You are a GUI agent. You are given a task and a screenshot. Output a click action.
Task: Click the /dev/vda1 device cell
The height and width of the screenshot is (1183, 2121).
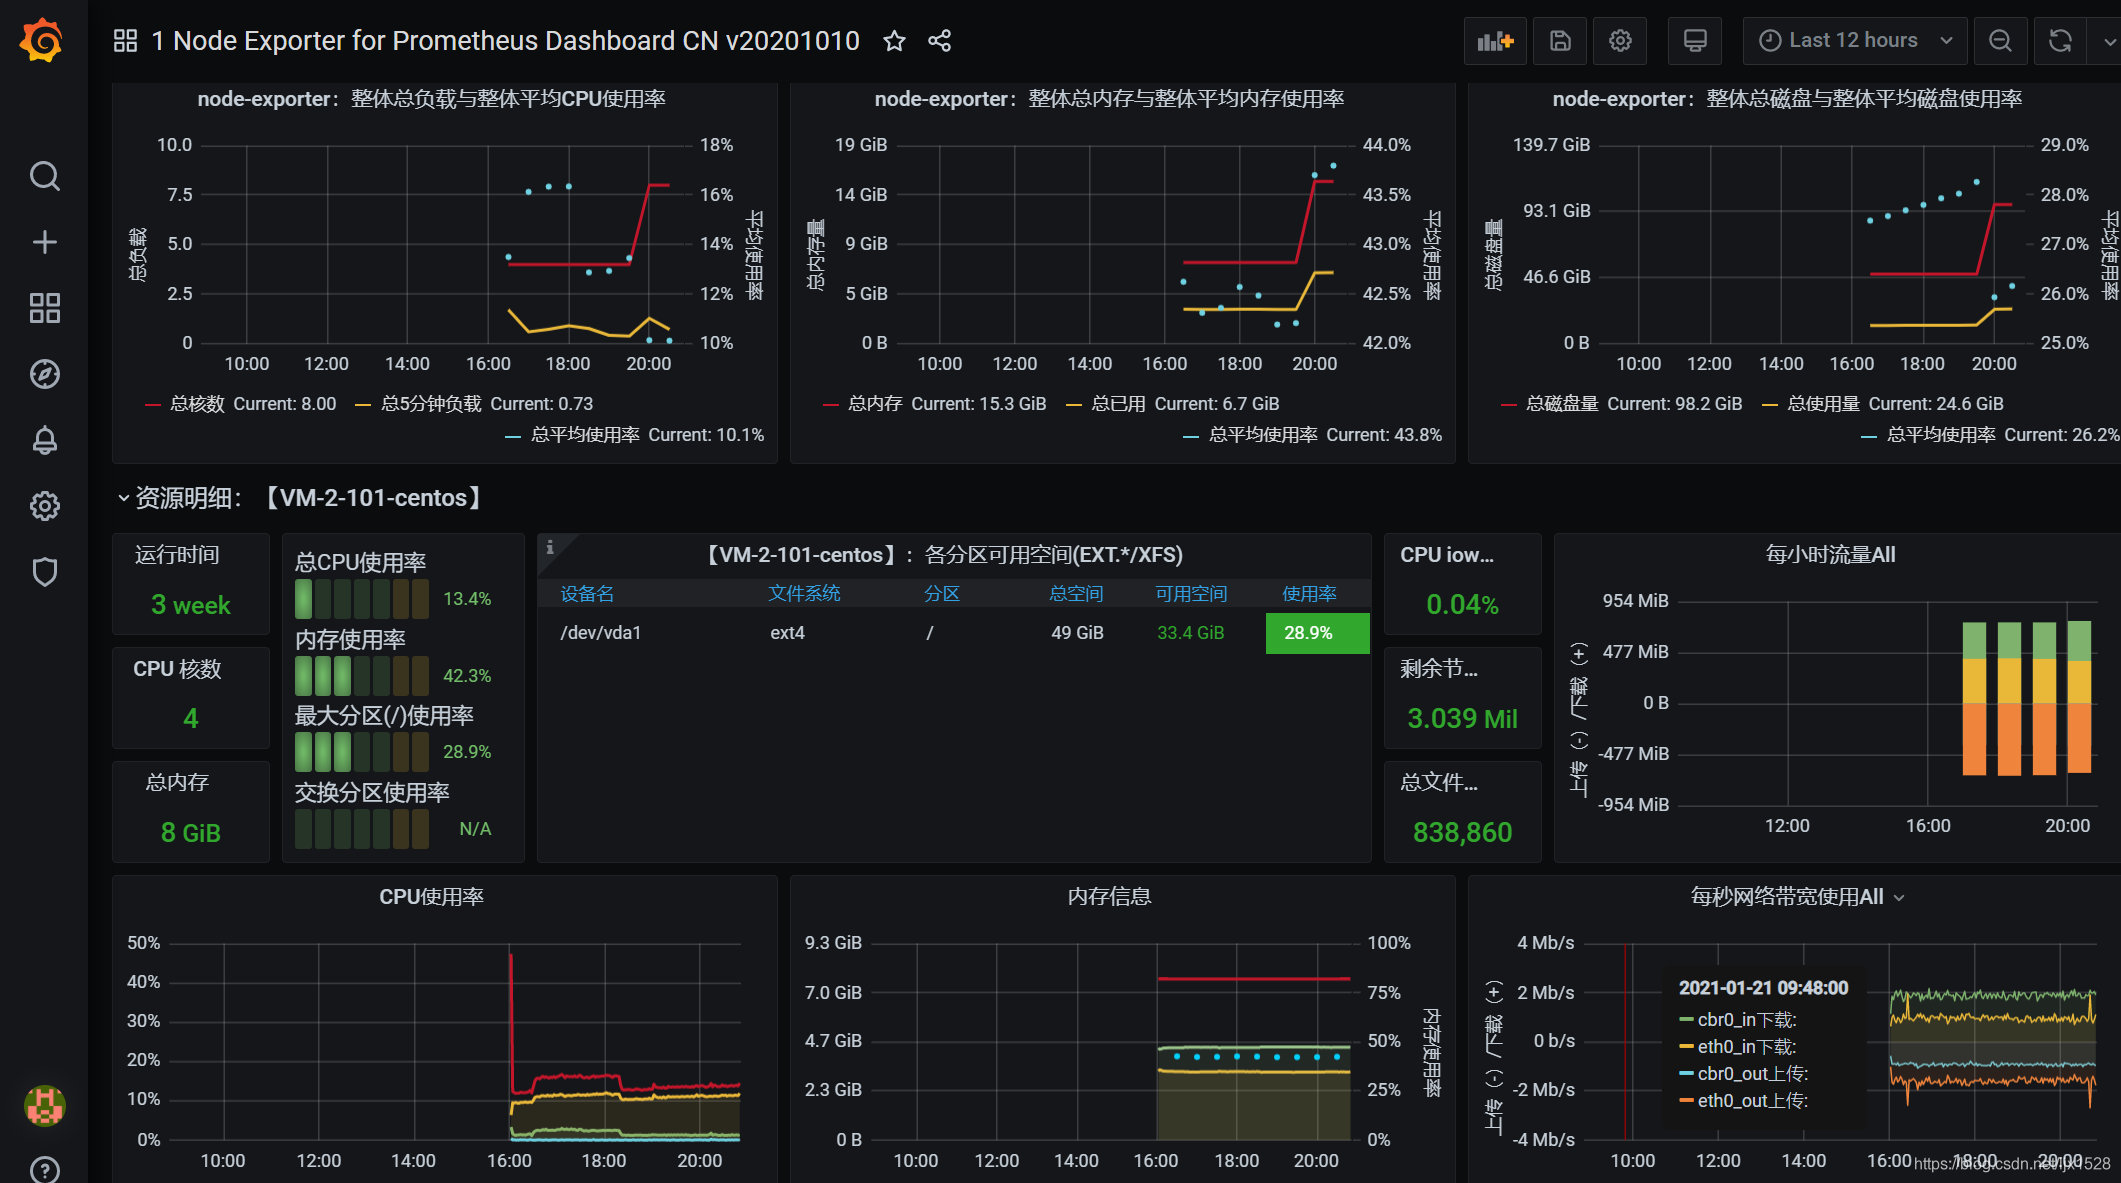pos(601,633)
